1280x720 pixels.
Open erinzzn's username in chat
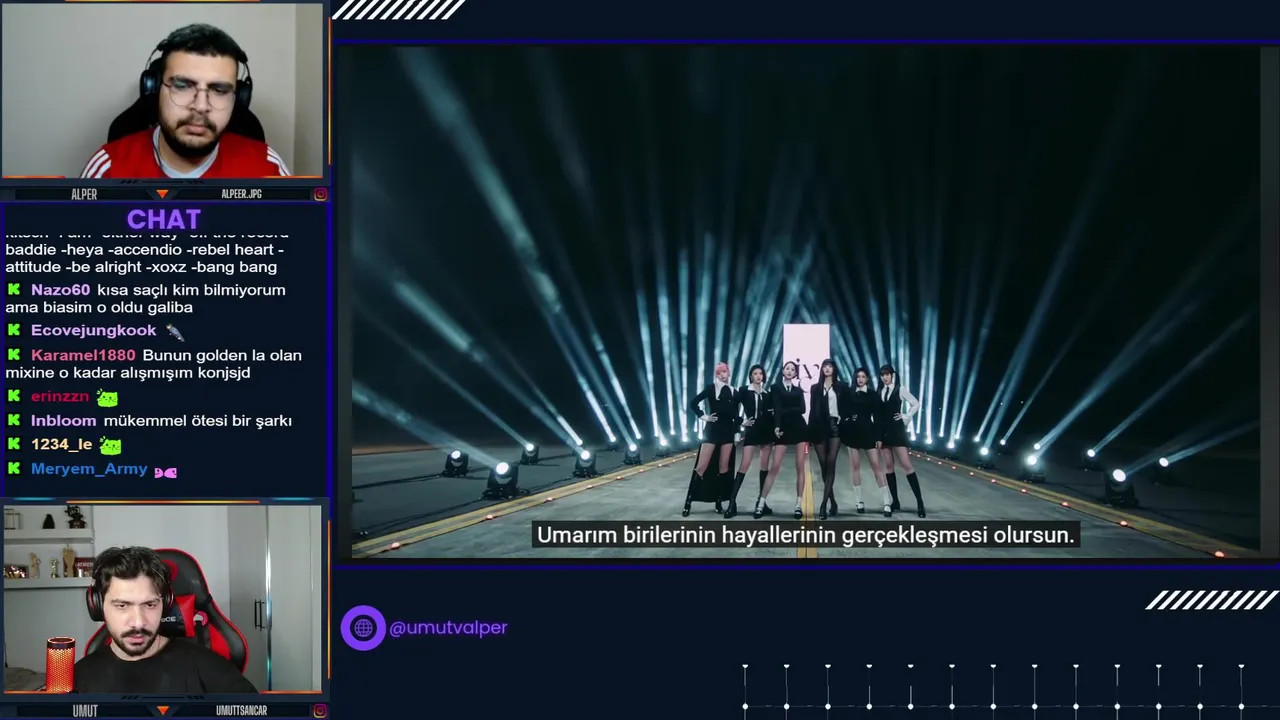[60, 397]
